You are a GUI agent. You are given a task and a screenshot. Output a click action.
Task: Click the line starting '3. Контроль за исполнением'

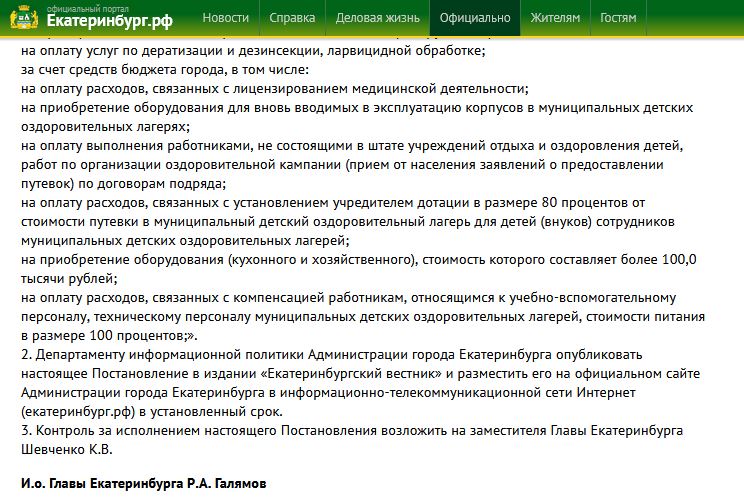[352, 430]
